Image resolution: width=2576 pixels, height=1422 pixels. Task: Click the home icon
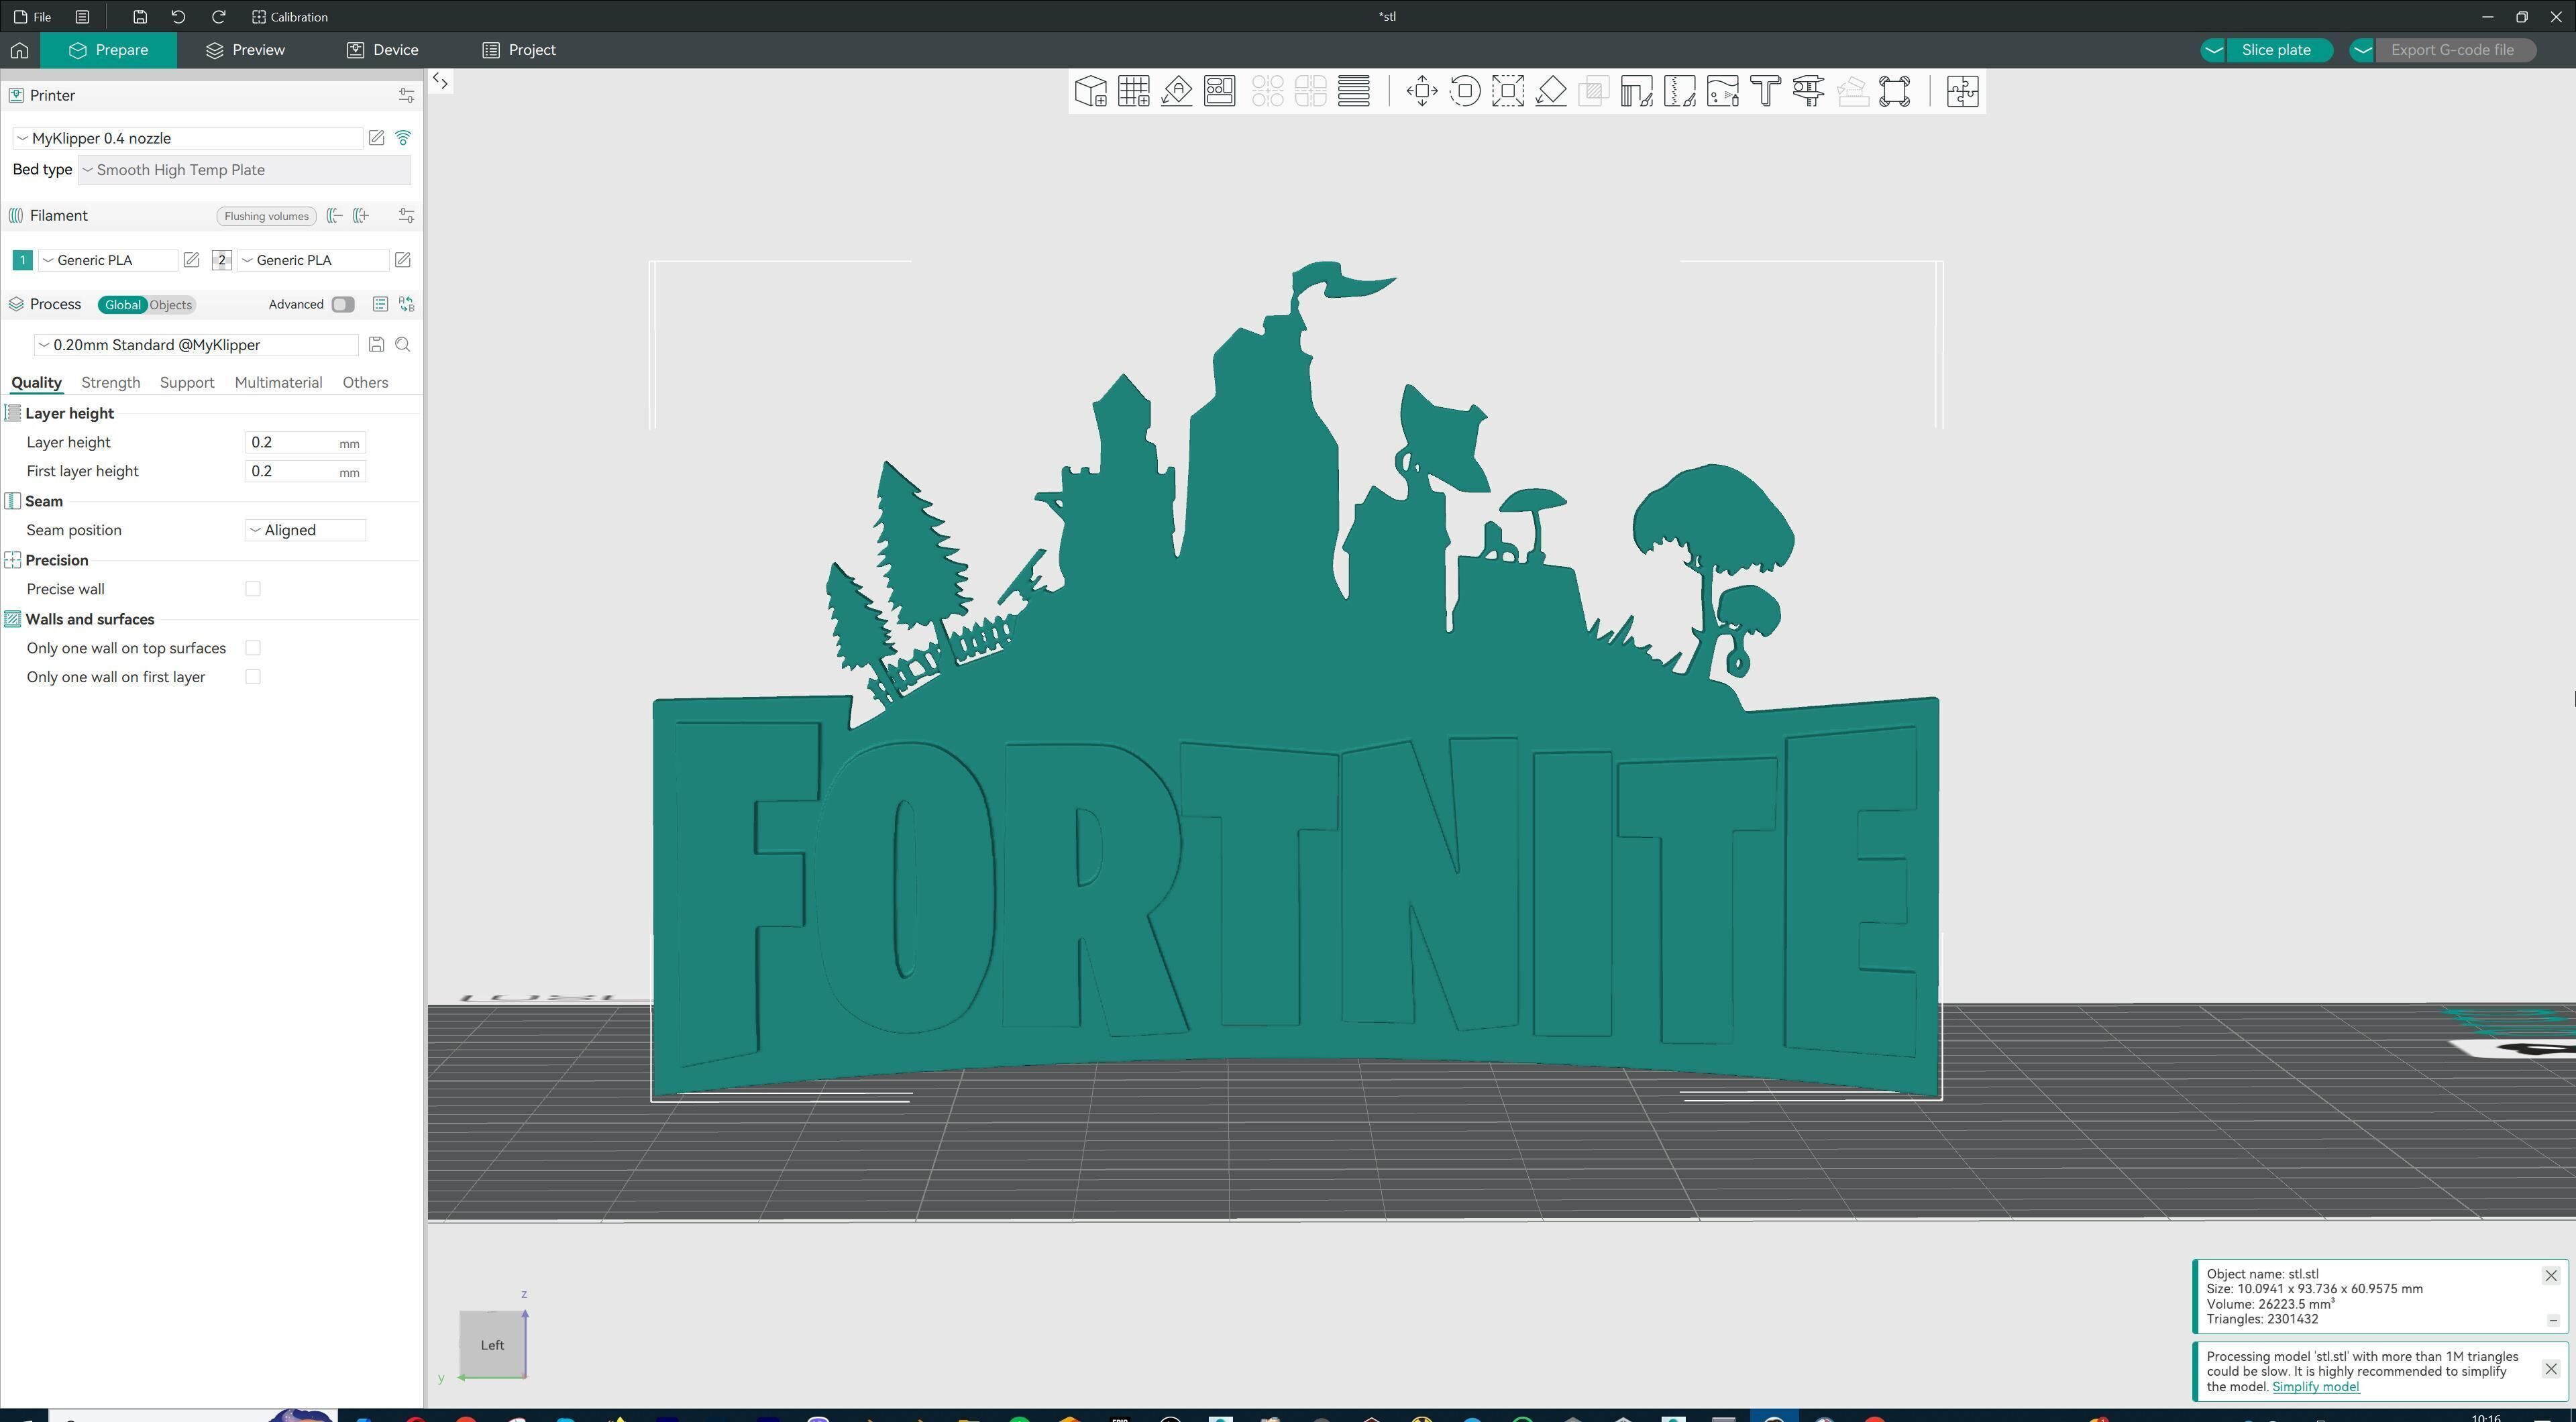pos(20,50)
